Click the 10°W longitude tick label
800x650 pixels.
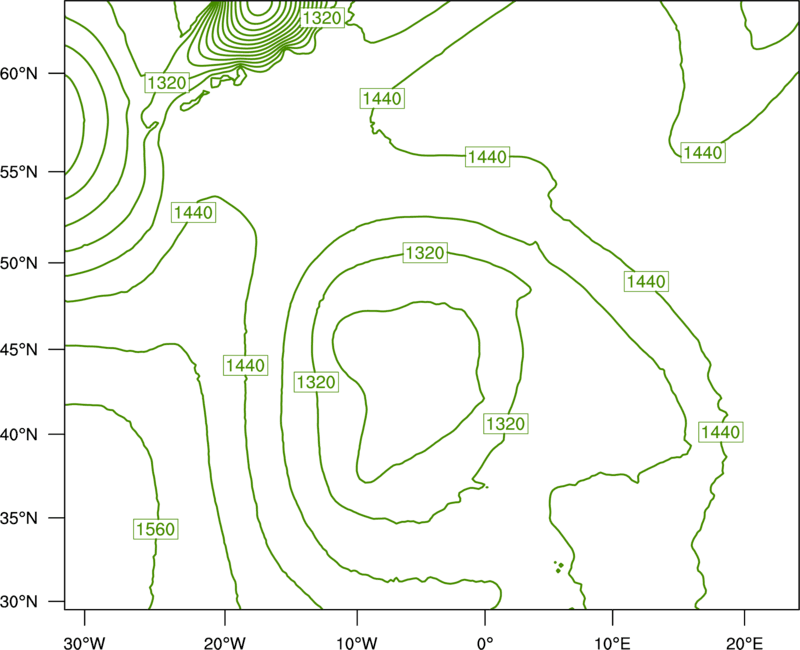(357, 643)
